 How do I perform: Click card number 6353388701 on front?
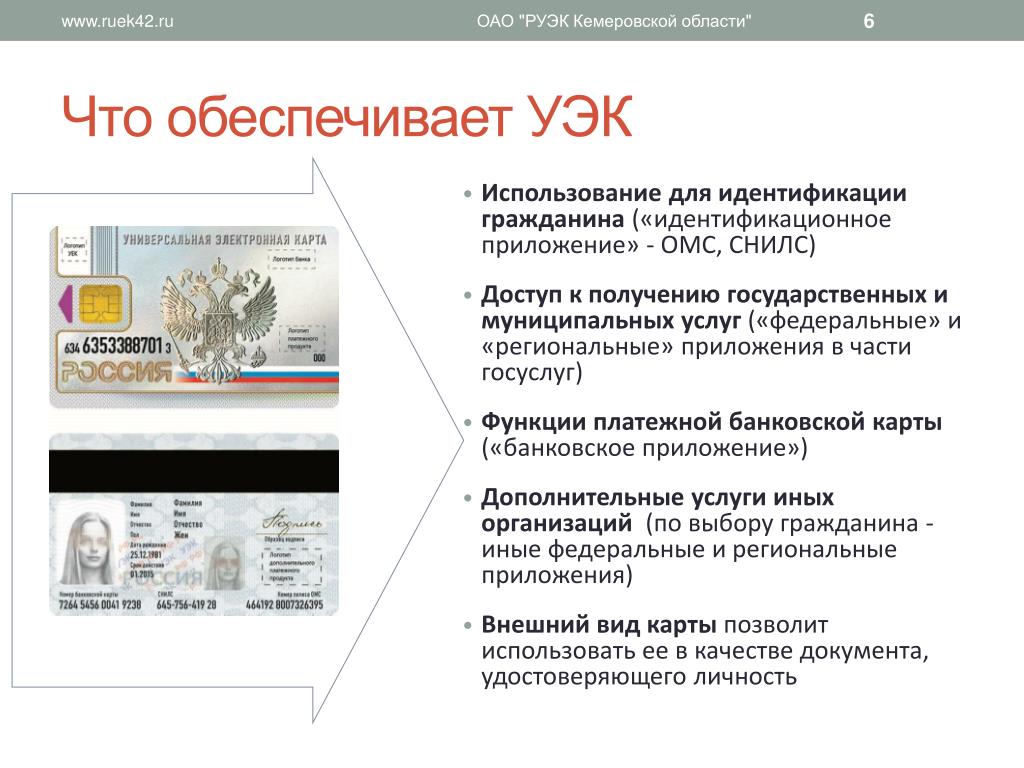123,345
